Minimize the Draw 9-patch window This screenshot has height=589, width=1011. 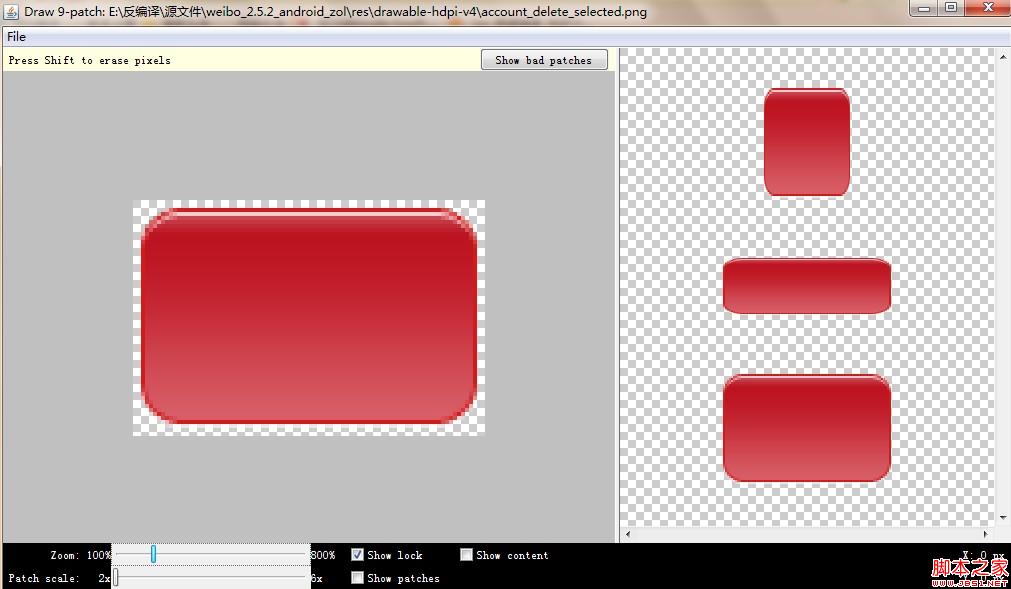(x=924, y=8)
